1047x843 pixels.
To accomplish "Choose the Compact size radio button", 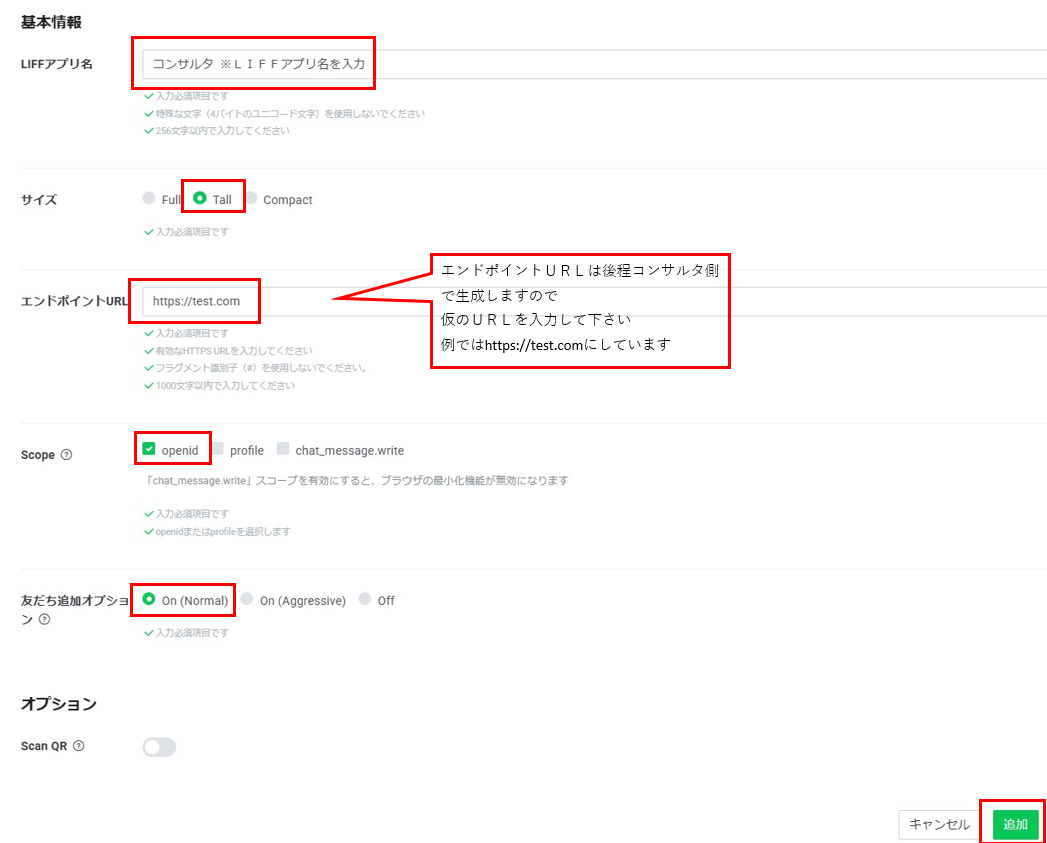I will click(x=251, y=198).
